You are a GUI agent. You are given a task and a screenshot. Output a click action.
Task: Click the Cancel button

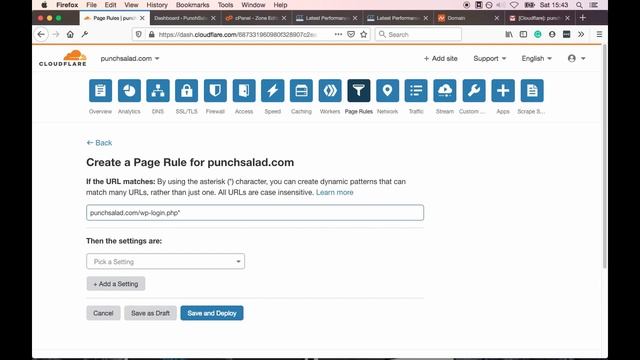coord(103,313)
